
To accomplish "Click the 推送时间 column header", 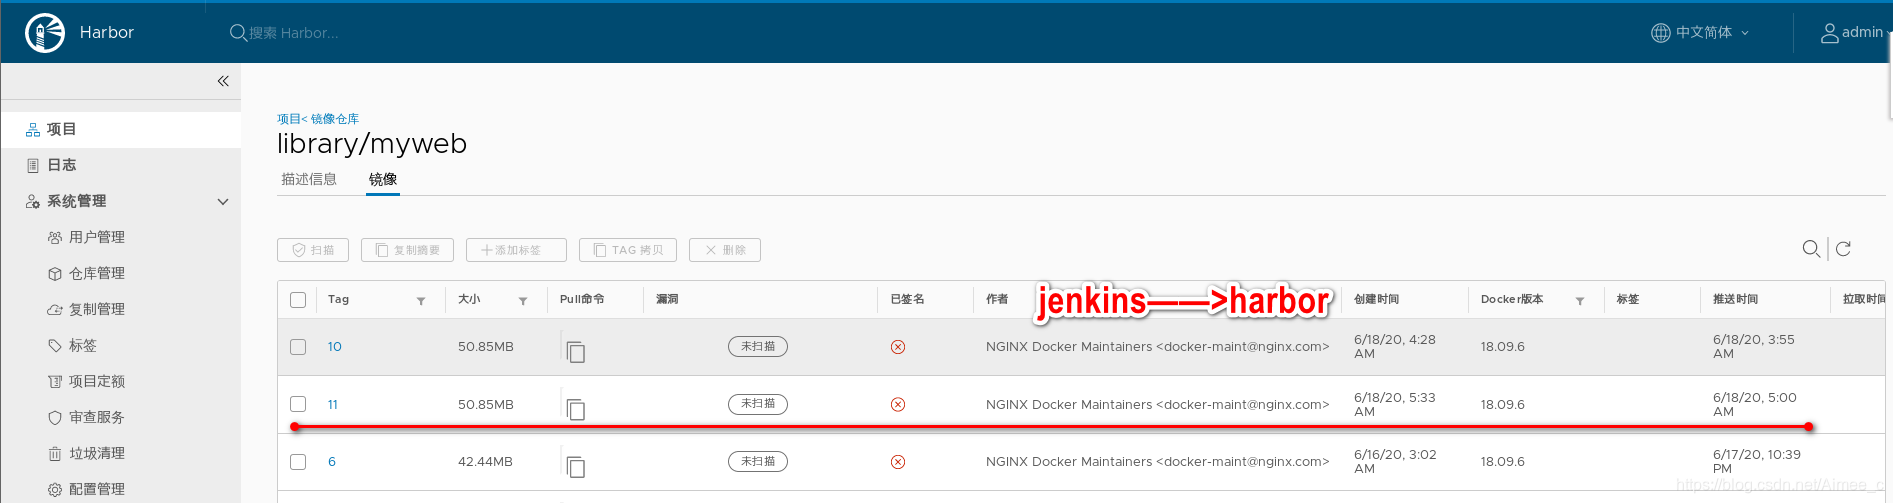I will pos(1736,300).
